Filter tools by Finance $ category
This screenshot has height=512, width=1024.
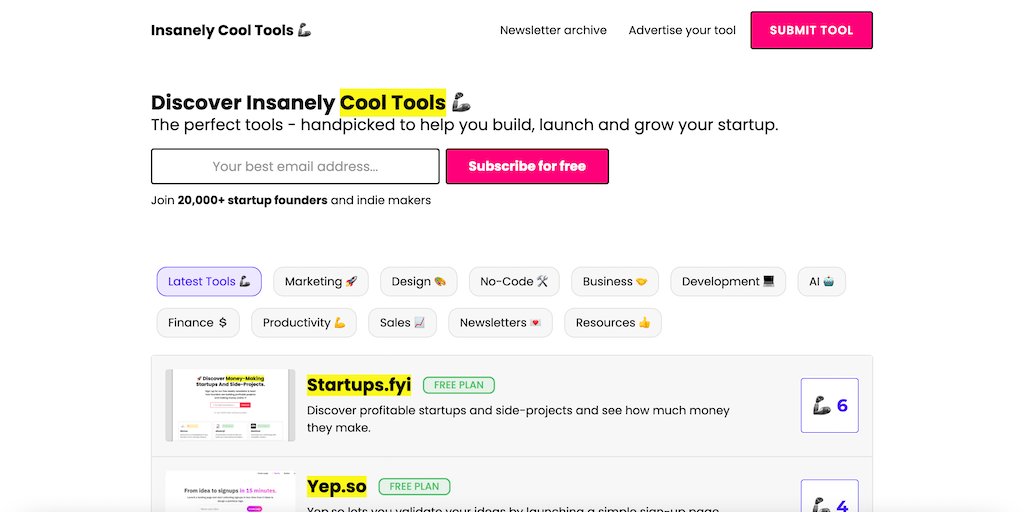click(x=198, y=323)
